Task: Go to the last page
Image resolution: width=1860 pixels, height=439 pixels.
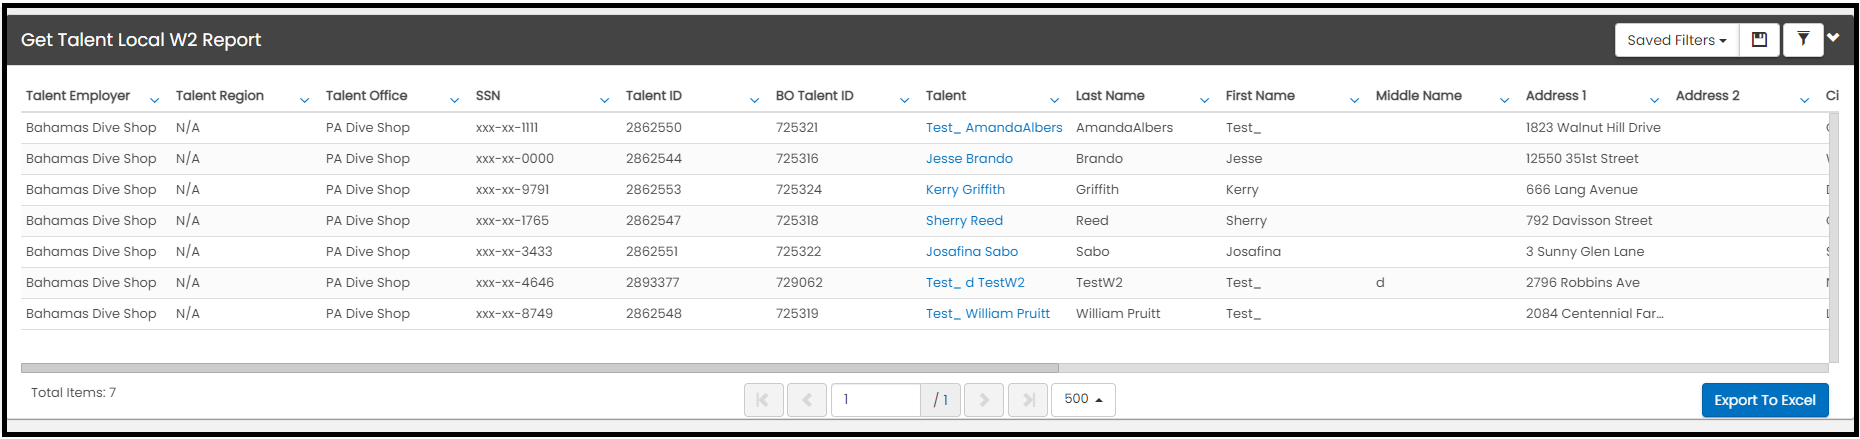Action: point(1028,400)
